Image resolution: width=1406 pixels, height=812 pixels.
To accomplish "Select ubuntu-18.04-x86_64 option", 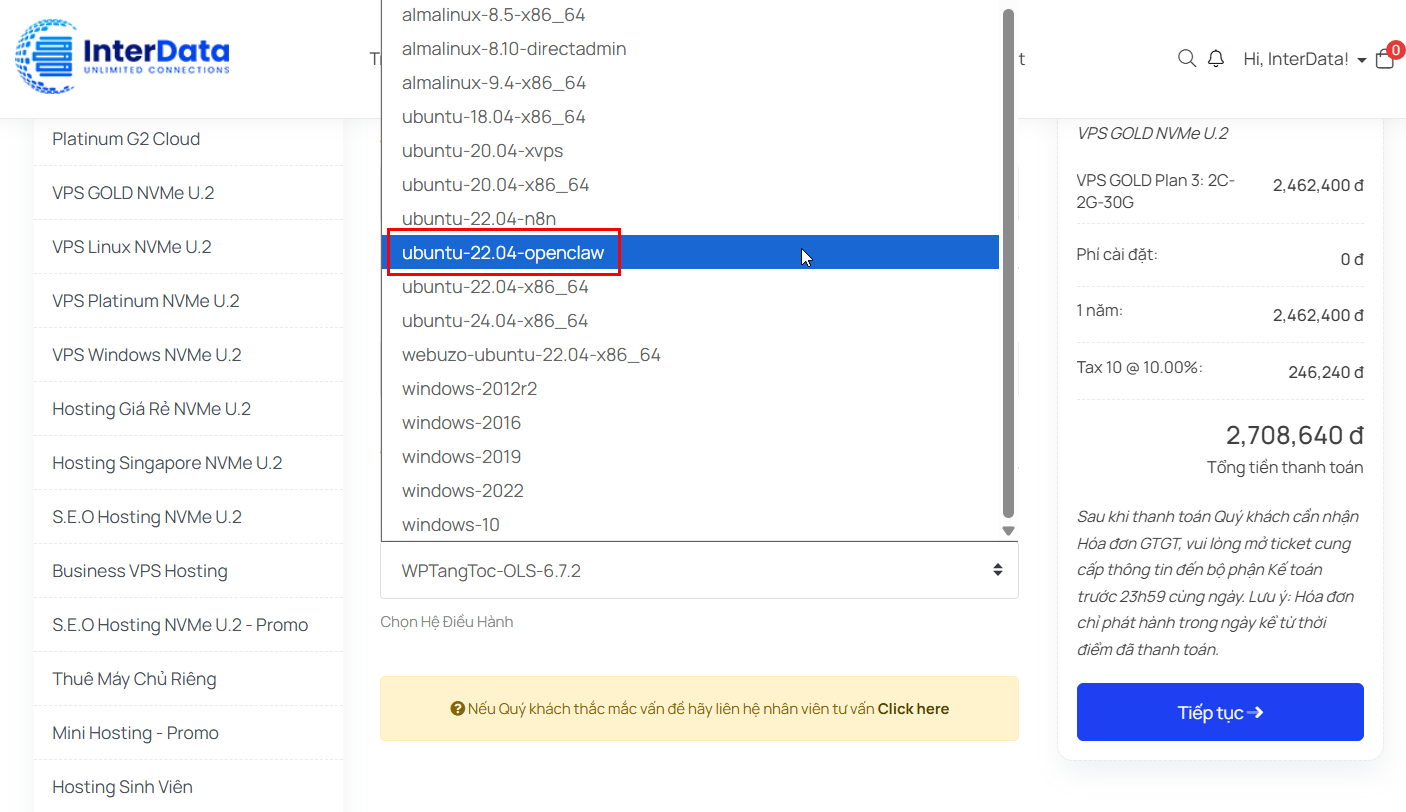I will [691, 117].
